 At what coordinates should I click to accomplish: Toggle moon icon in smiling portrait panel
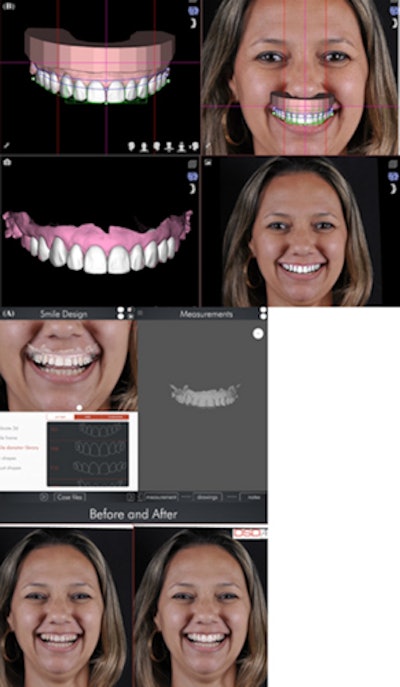pos(393,189)
